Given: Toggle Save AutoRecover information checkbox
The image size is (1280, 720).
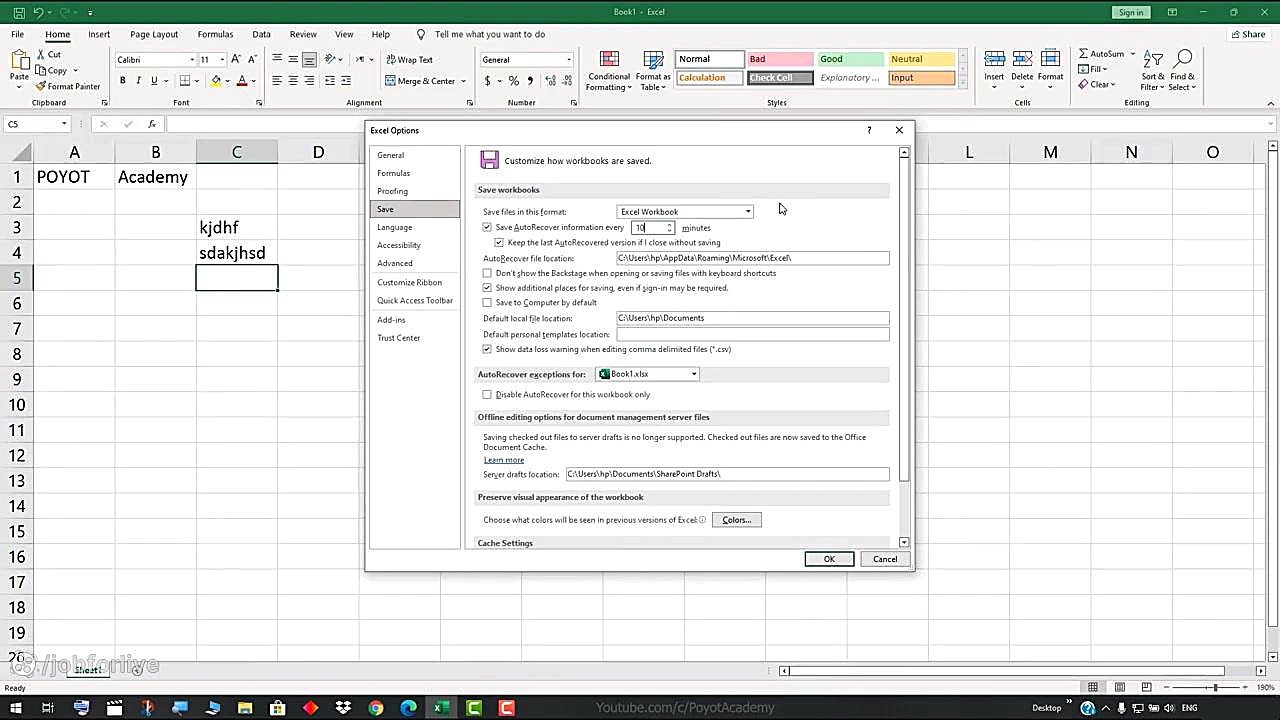Looking at the screenshot, I should [x=487, y=228].
